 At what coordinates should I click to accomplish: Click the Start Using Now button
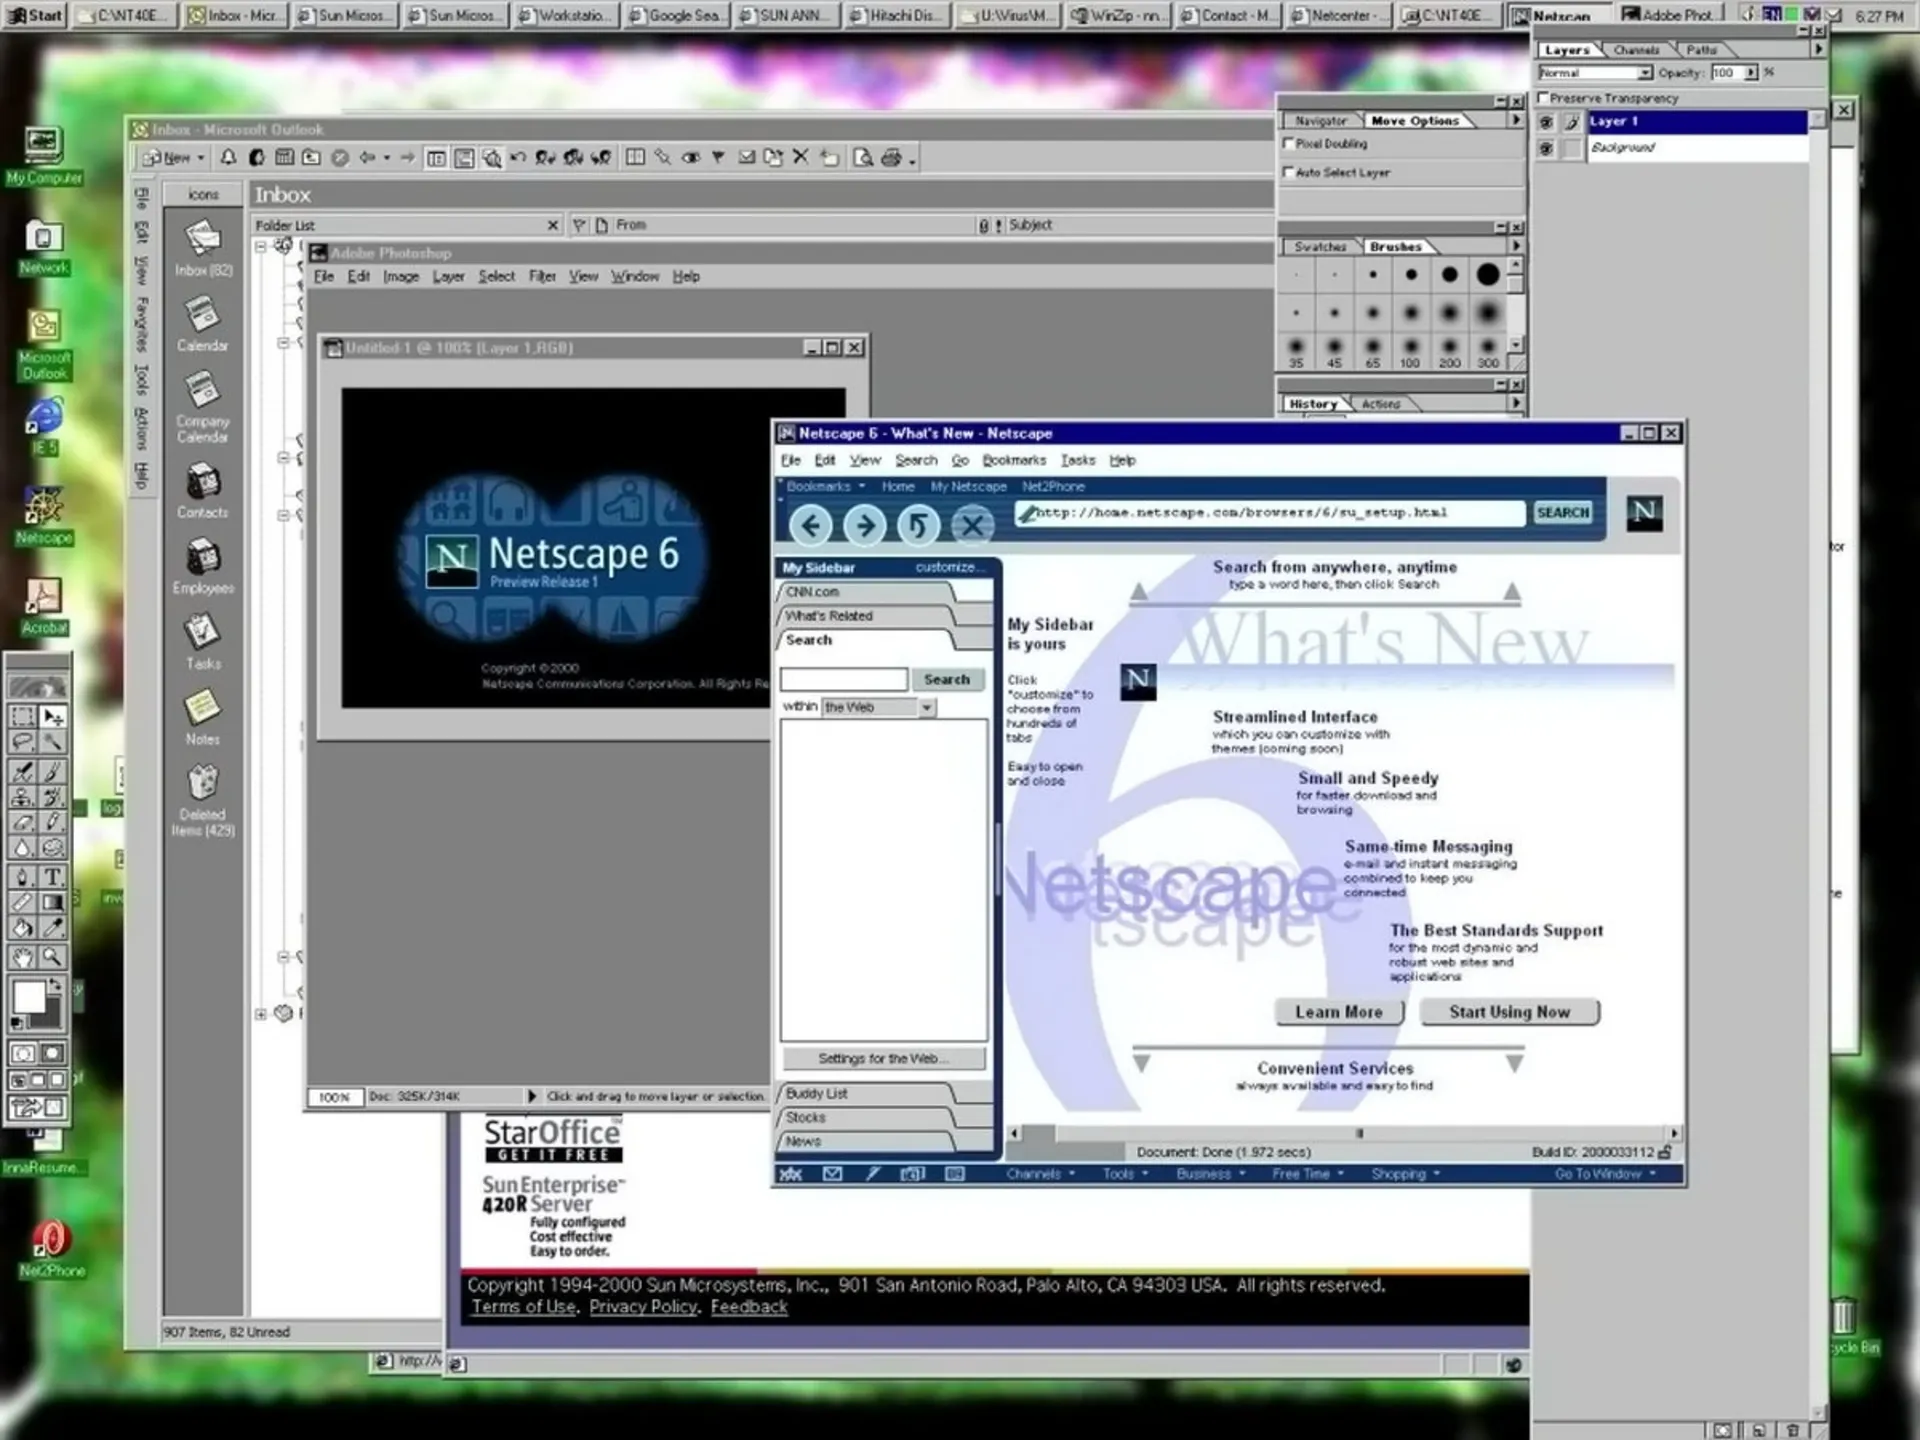[1509, 1012]
